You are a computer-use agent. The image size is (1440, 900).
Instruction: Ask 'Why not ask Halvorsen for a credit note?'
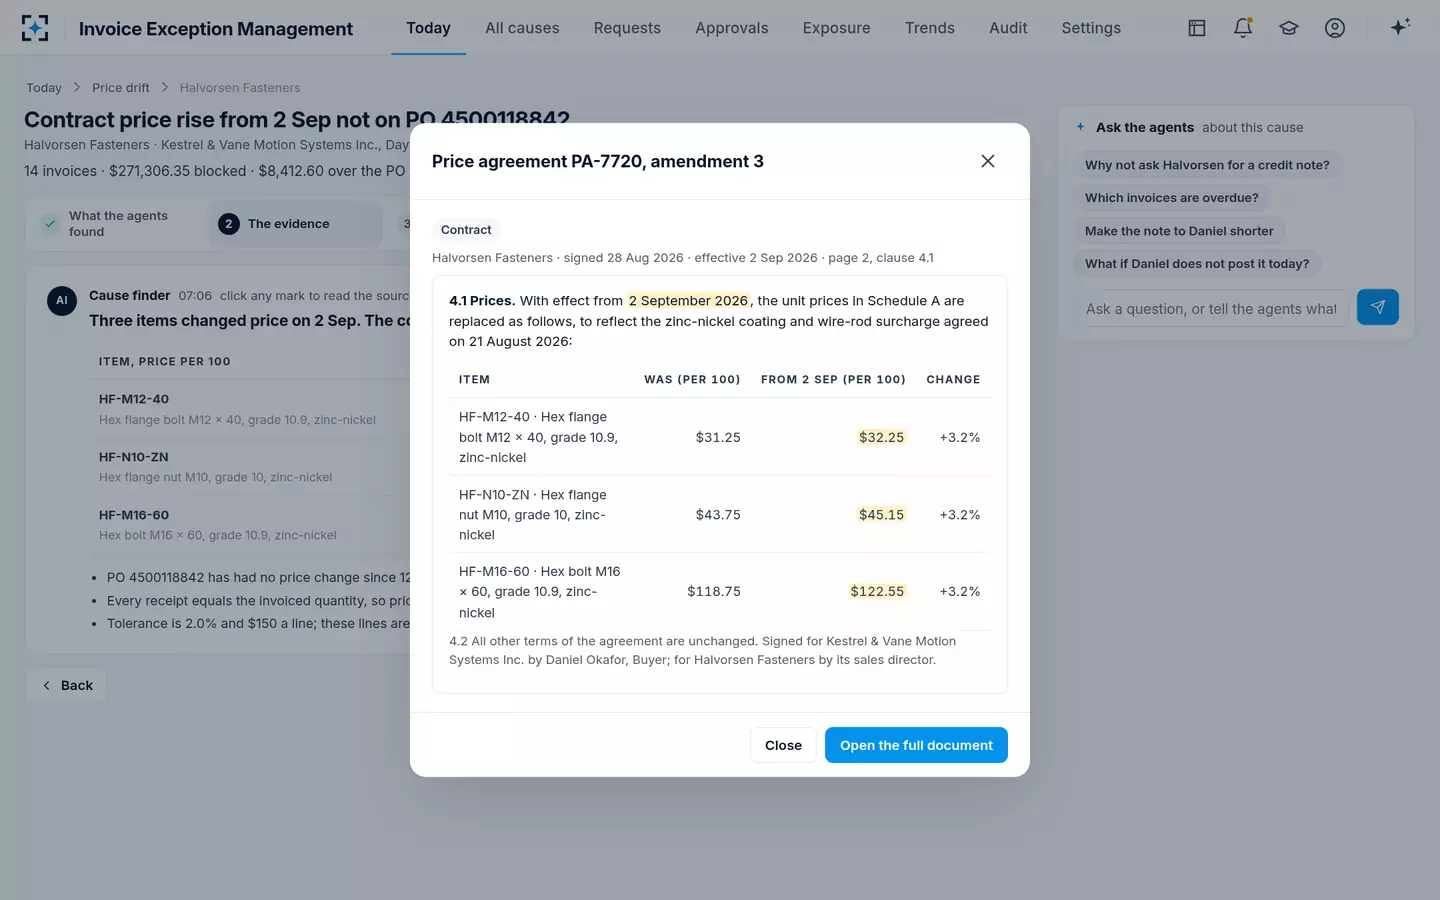pos(1207,165)
